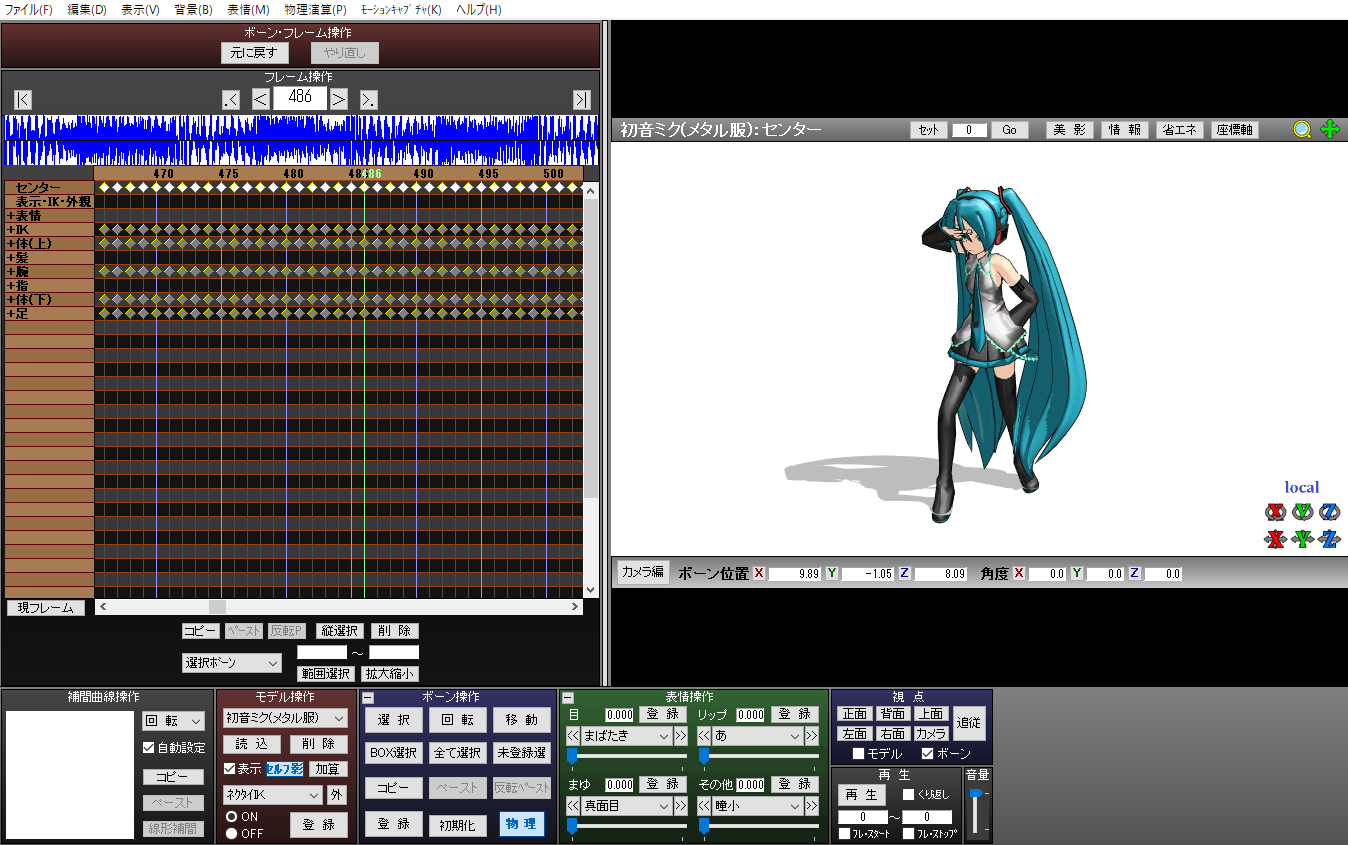Select the IK OFF radio button
Viewport: 1348px width, 845px height.
coord(231,834)
